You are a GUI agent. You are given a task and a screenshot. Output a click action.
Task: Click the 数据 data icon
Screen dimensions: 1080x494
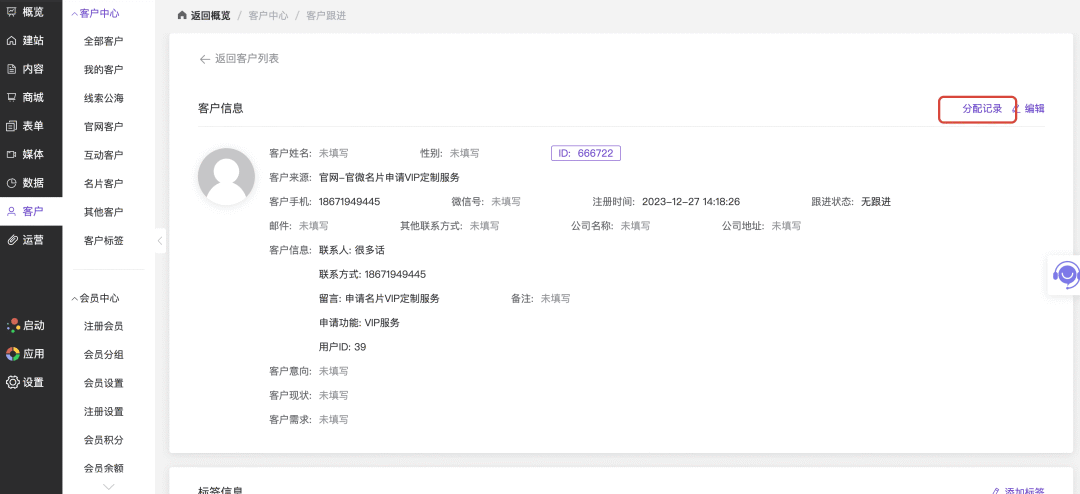pos(12,183)
